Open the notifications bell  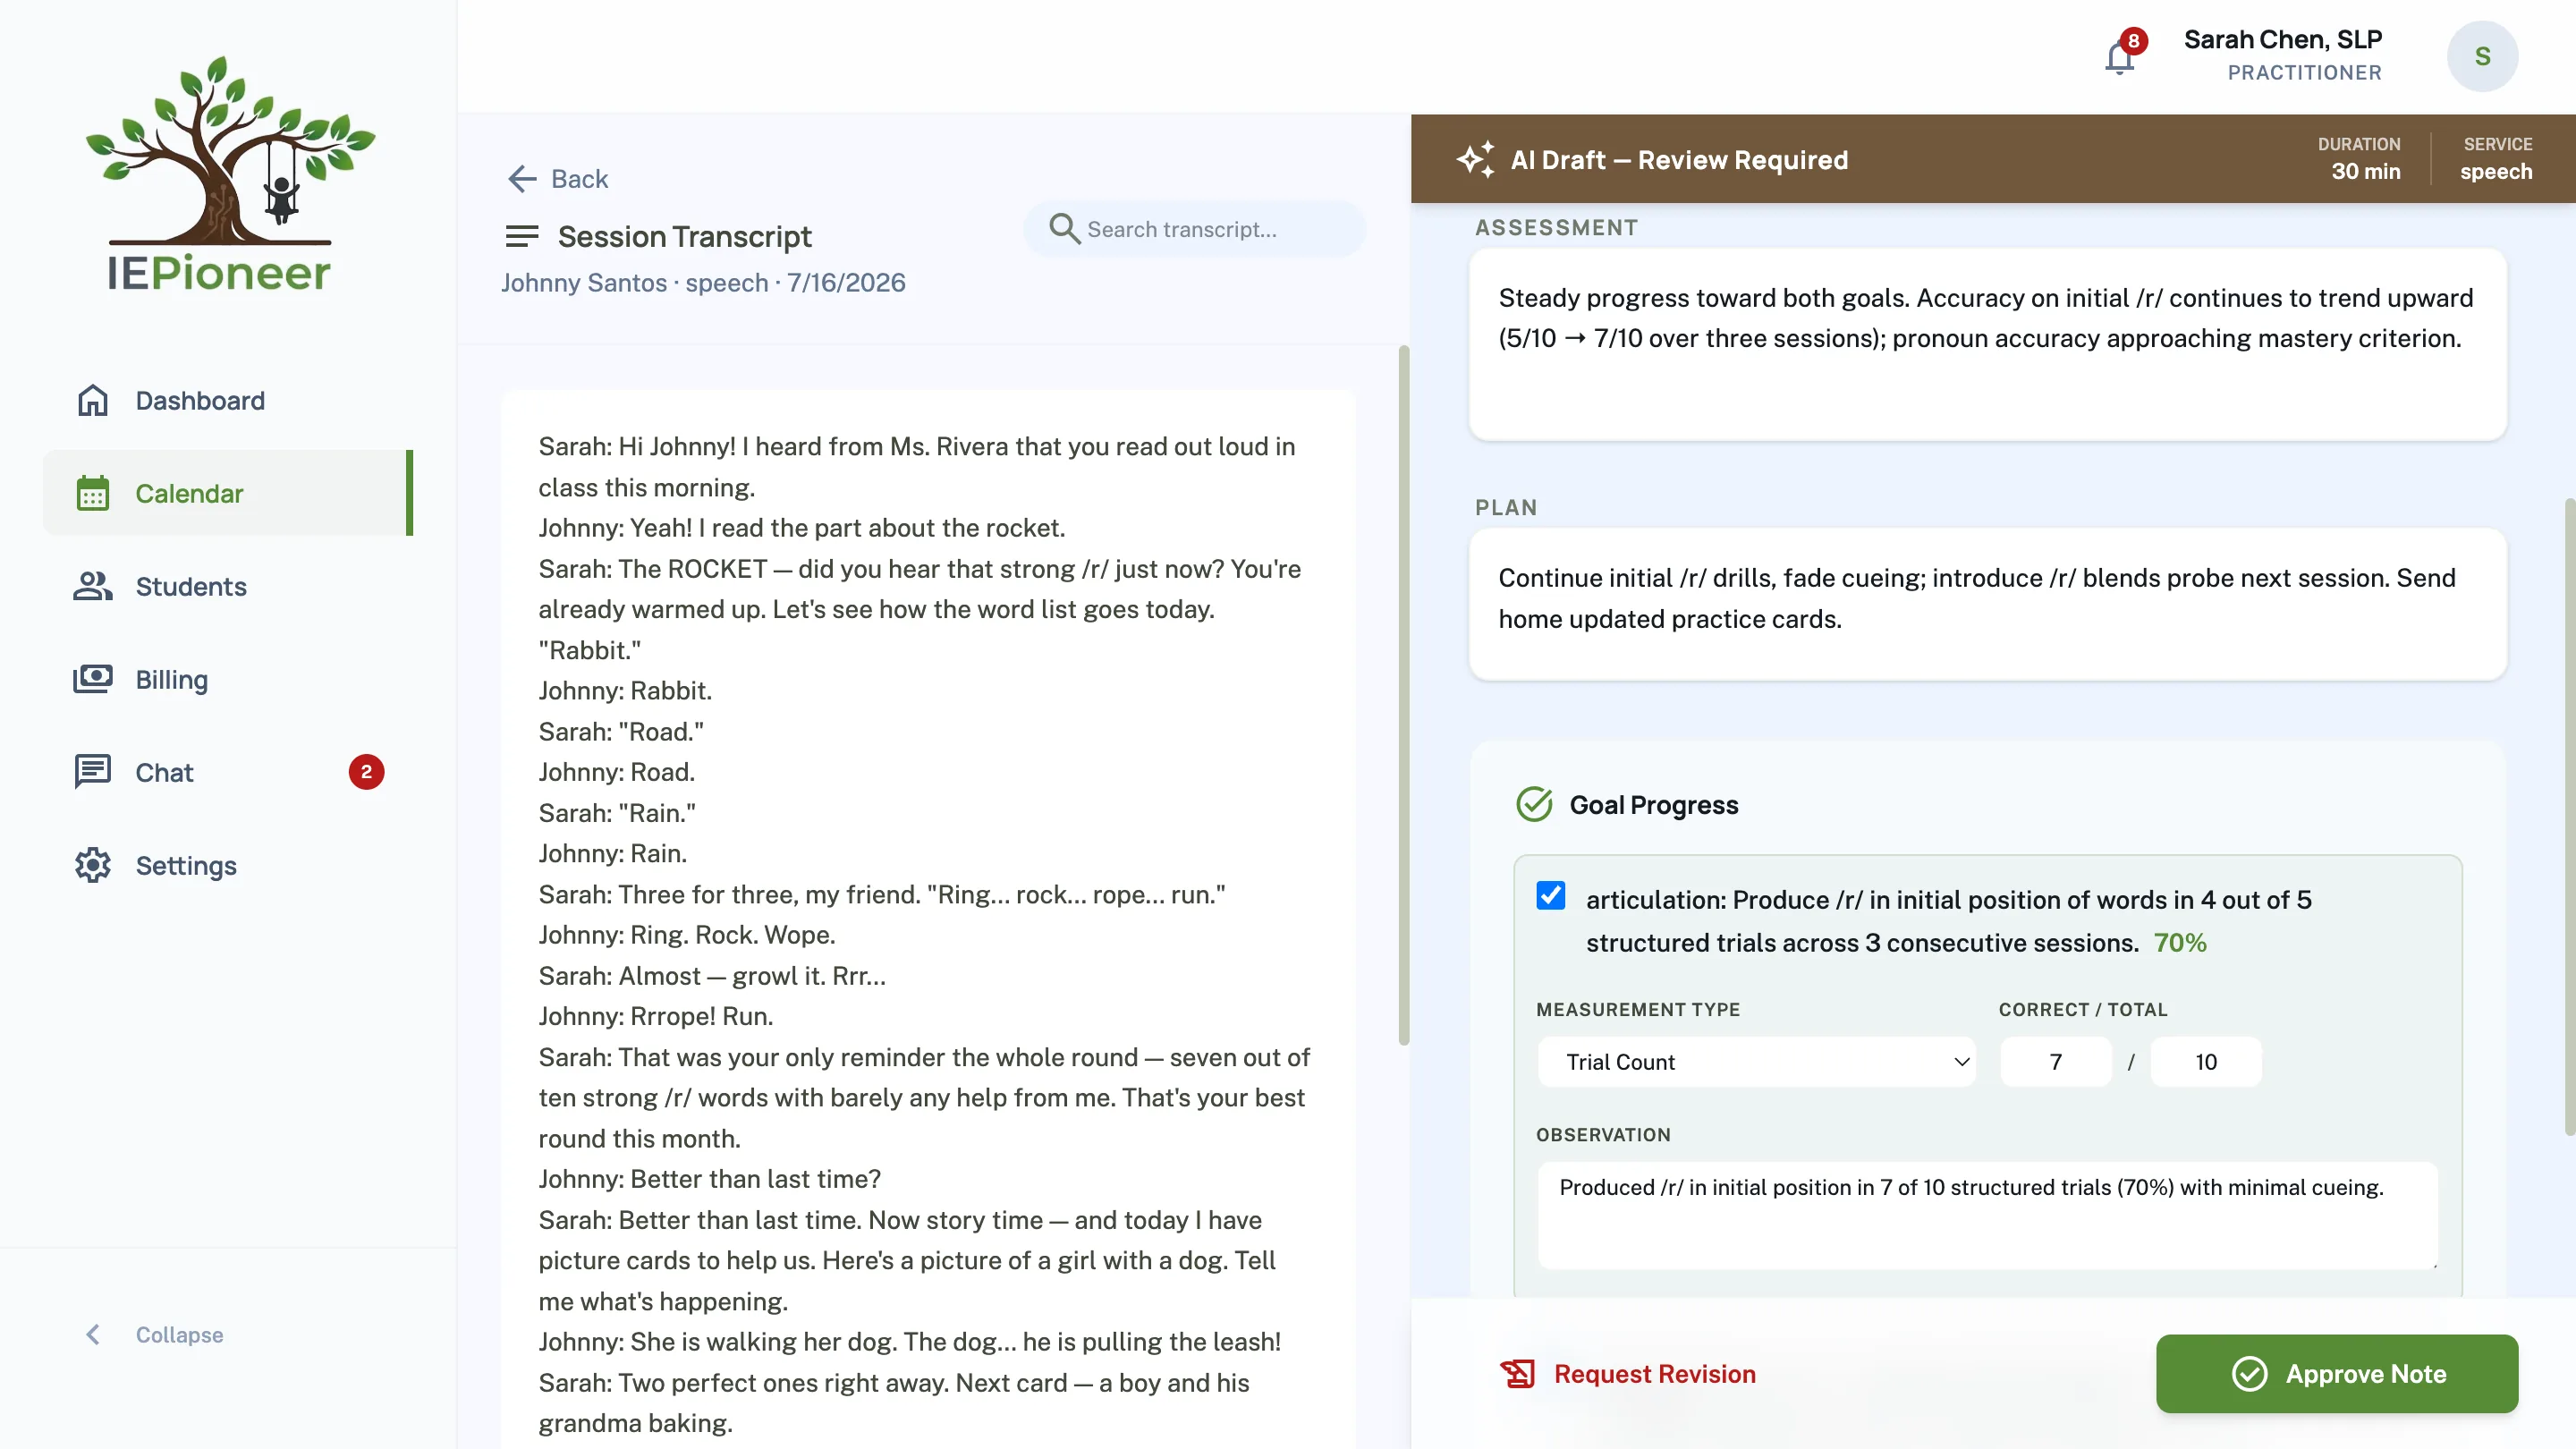point(2119,57)
